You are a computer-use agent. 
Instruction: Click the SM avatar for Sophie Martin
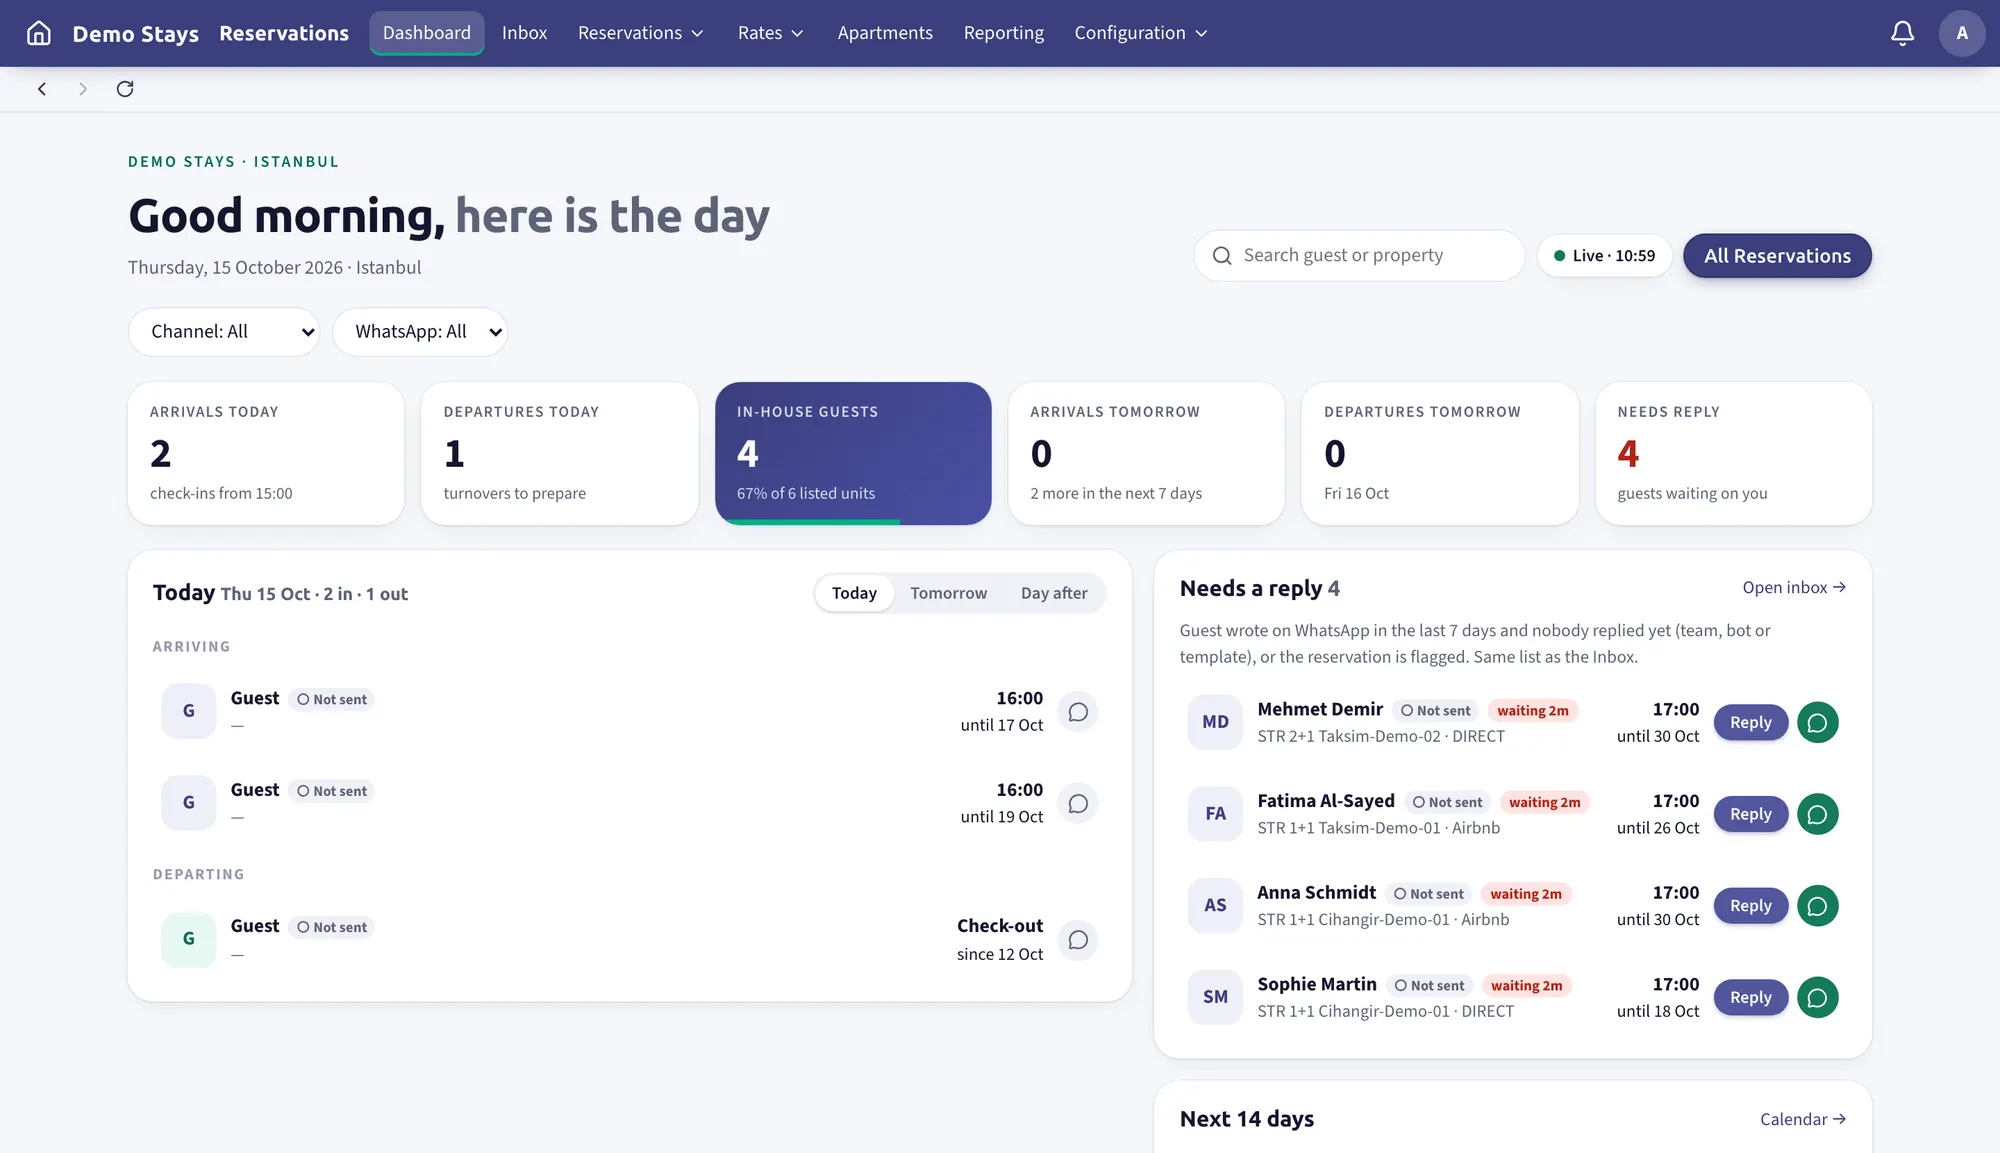1215,997
